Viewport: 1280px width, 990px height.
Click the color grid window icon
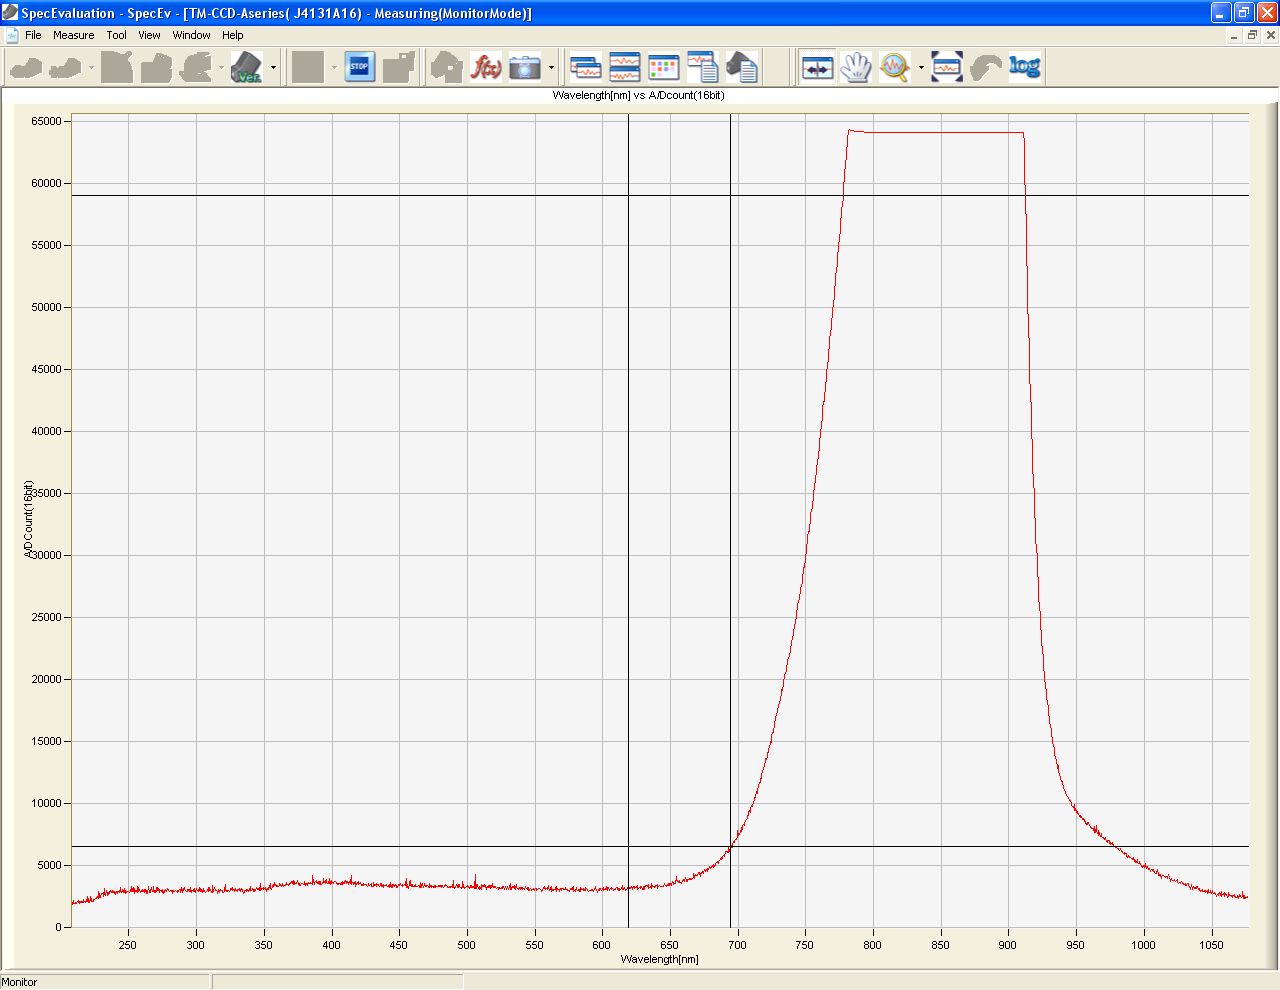[663, 67]
